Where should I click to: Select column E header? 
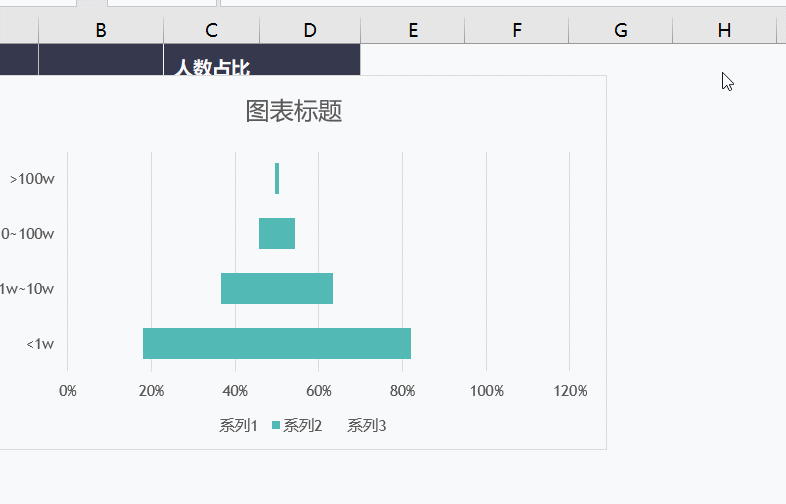click(413, 30)
